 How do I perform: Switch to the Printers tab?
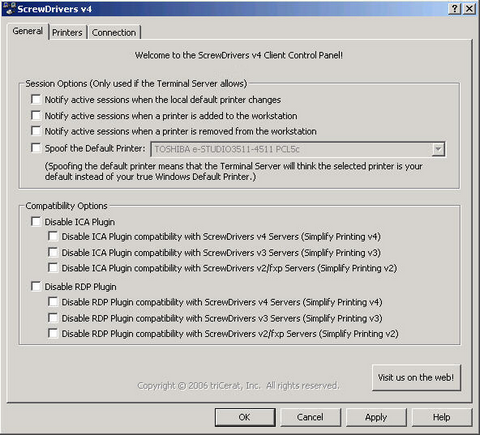tap(67, 33)
